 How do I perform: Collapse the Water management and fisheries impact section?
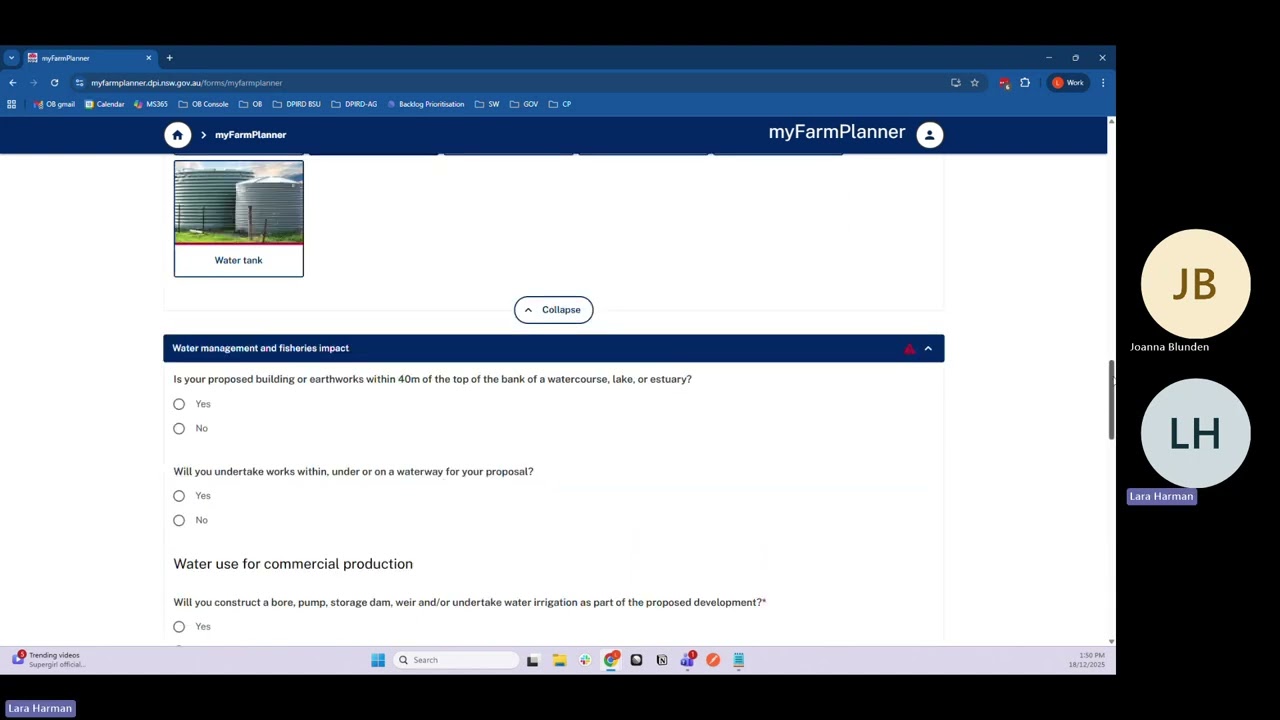tap(928, 348)
